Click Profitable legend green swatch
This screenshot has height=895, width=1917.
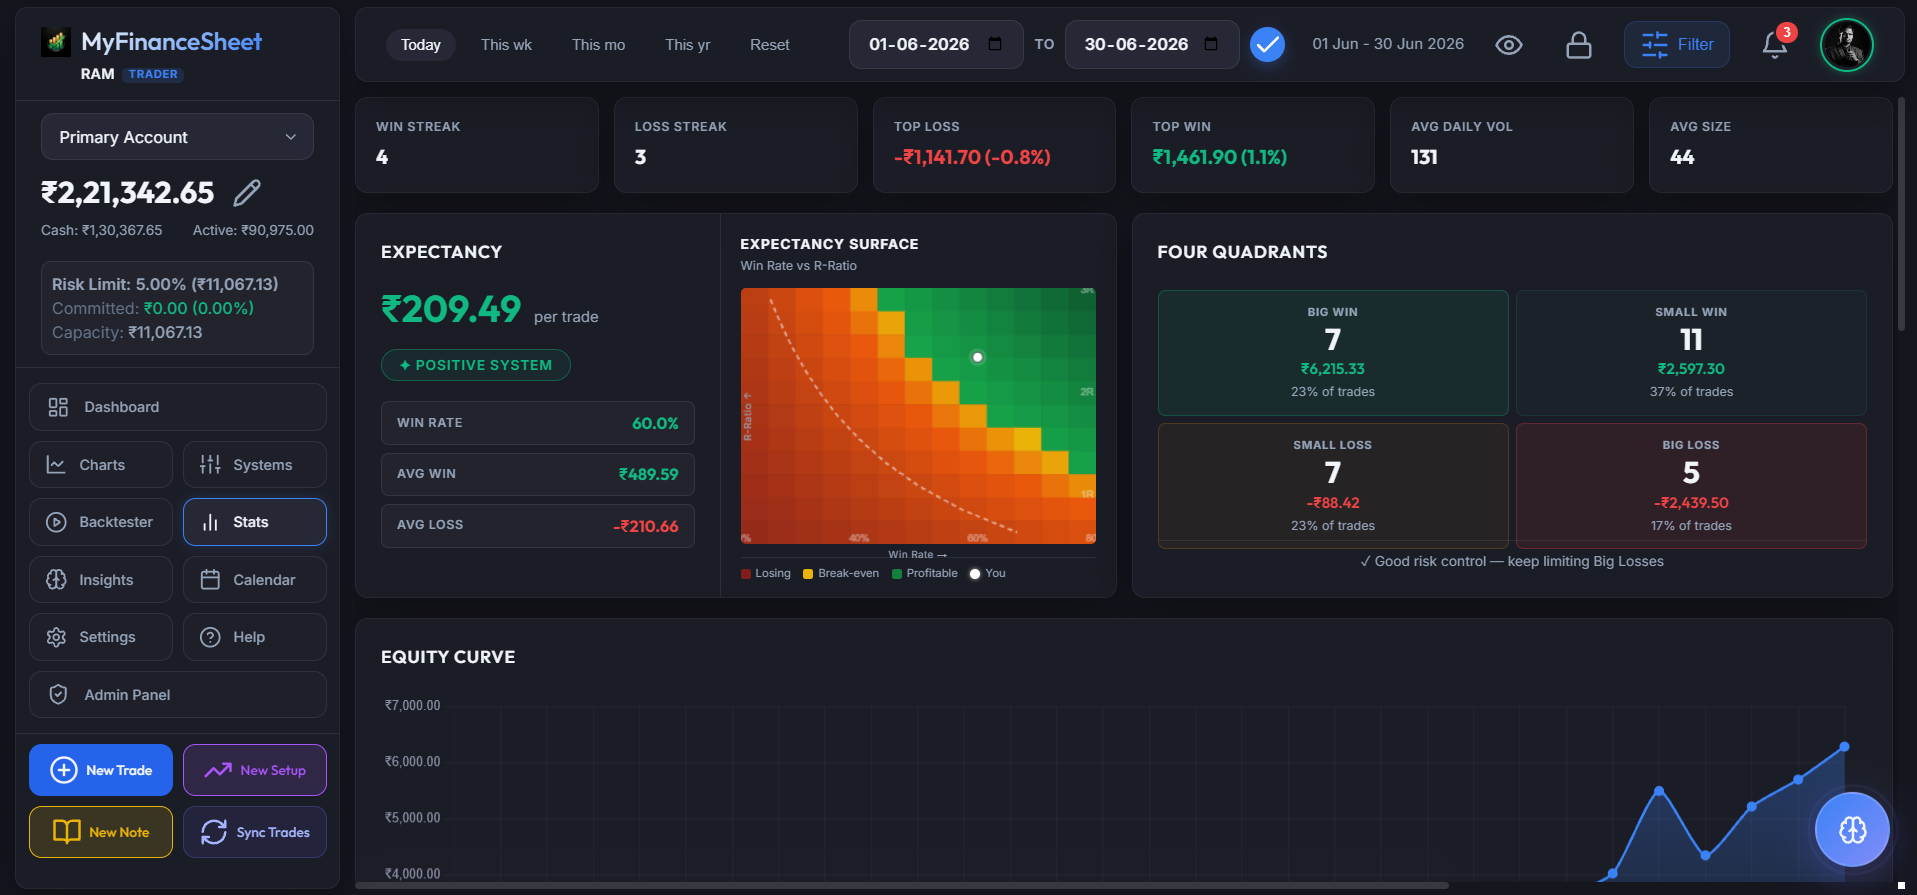point(897,574)
